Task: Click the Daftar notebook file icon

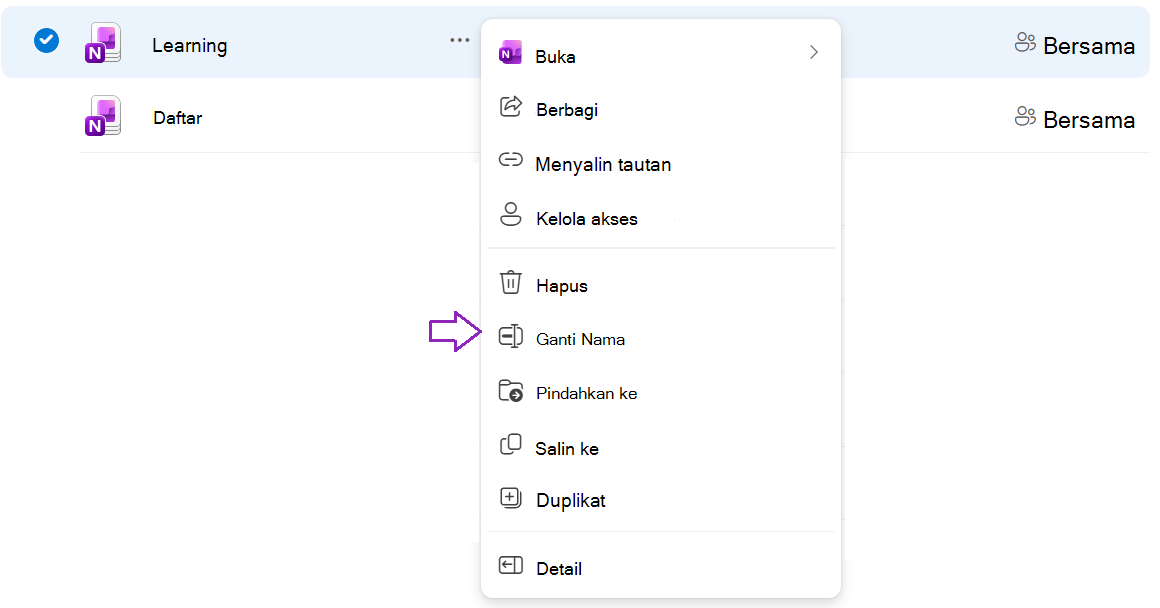Action: pos(103,116)
